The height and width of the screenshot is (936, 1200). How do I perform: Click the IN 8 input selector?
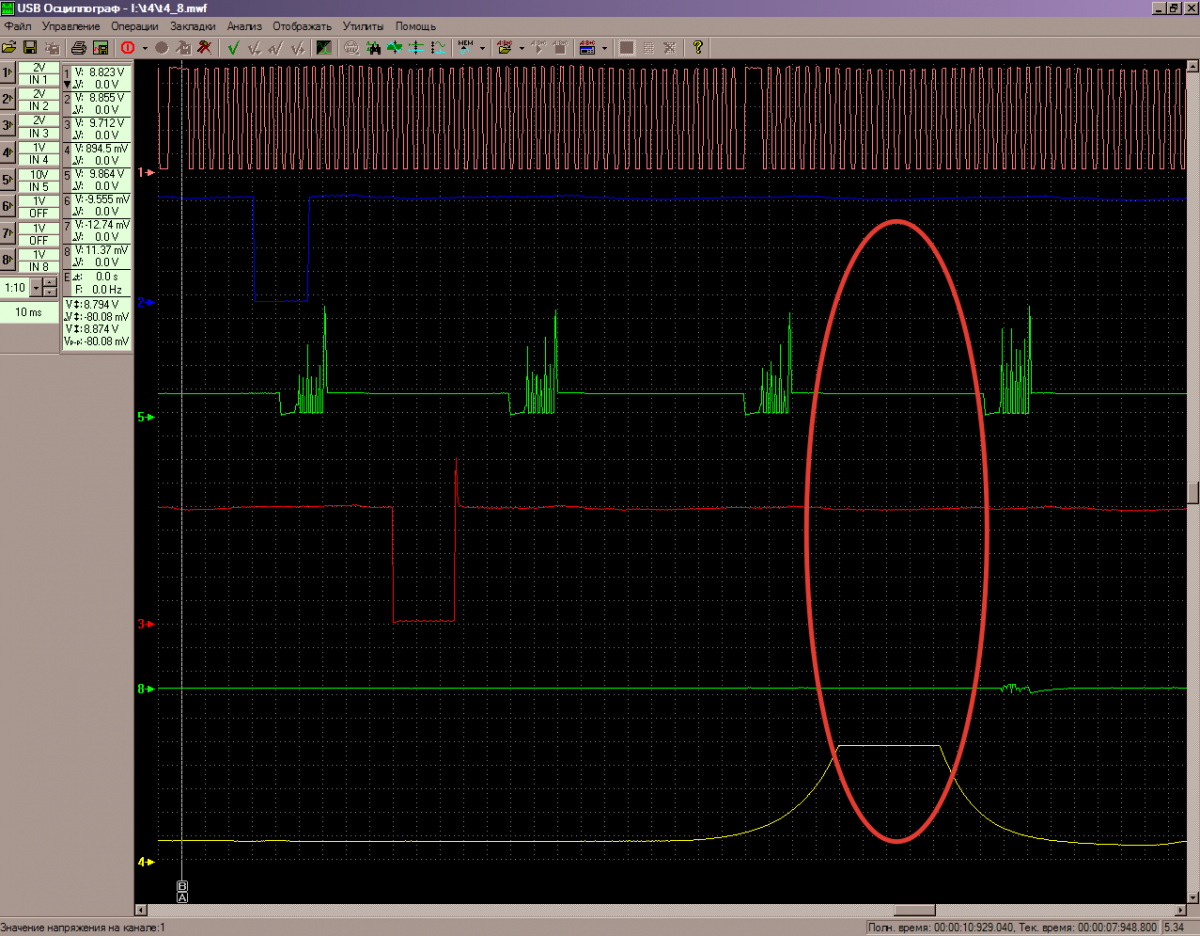pos(39,266)
